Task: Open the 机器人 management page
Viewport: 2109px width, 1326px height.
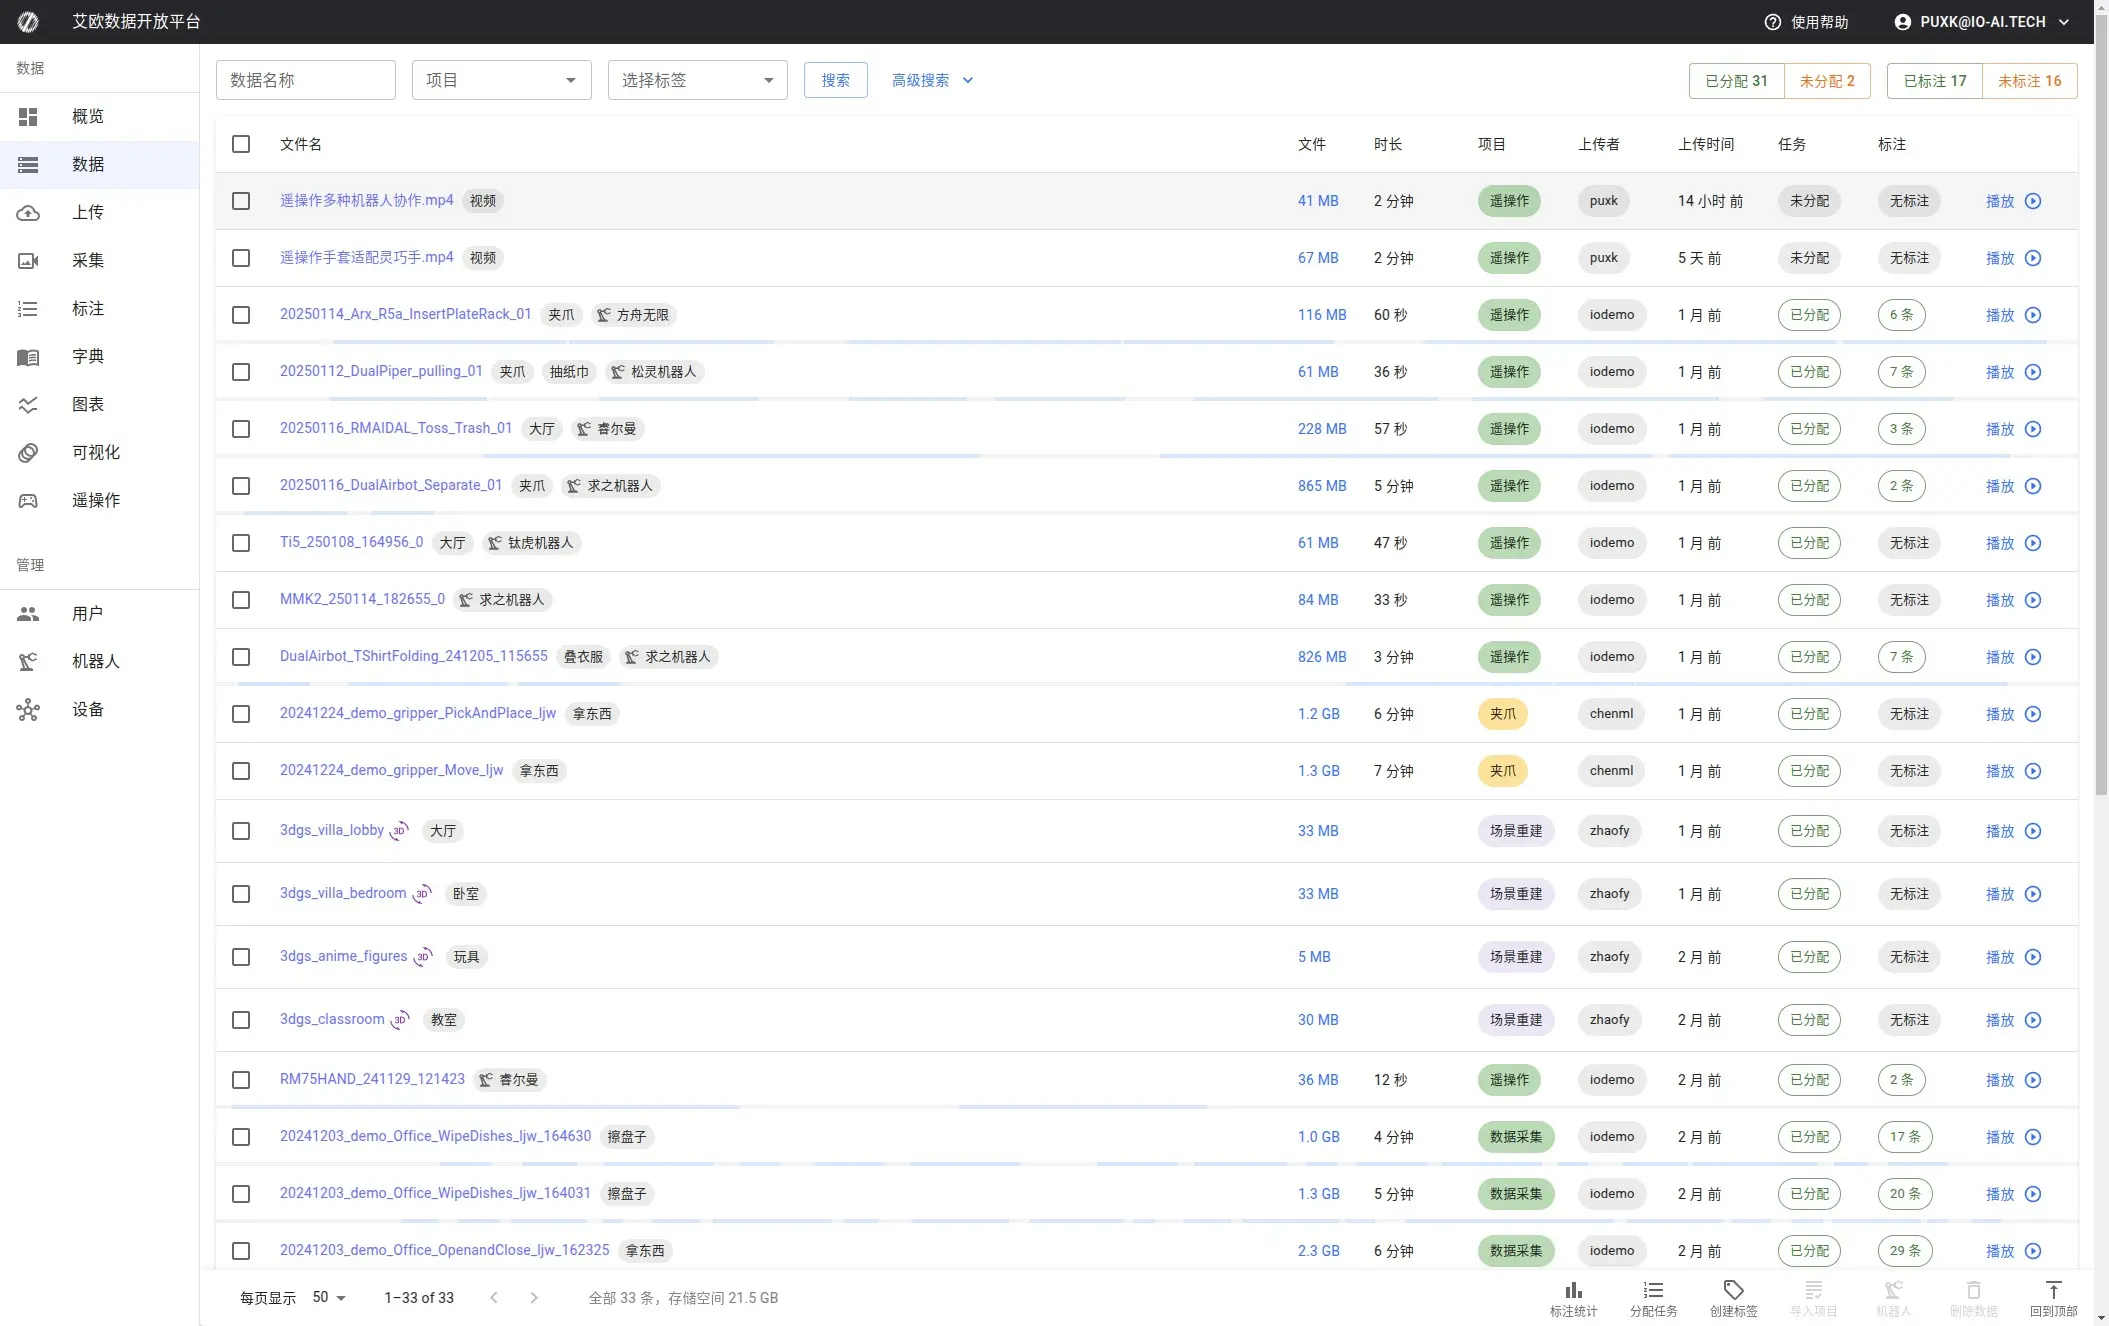Action: 96,661
